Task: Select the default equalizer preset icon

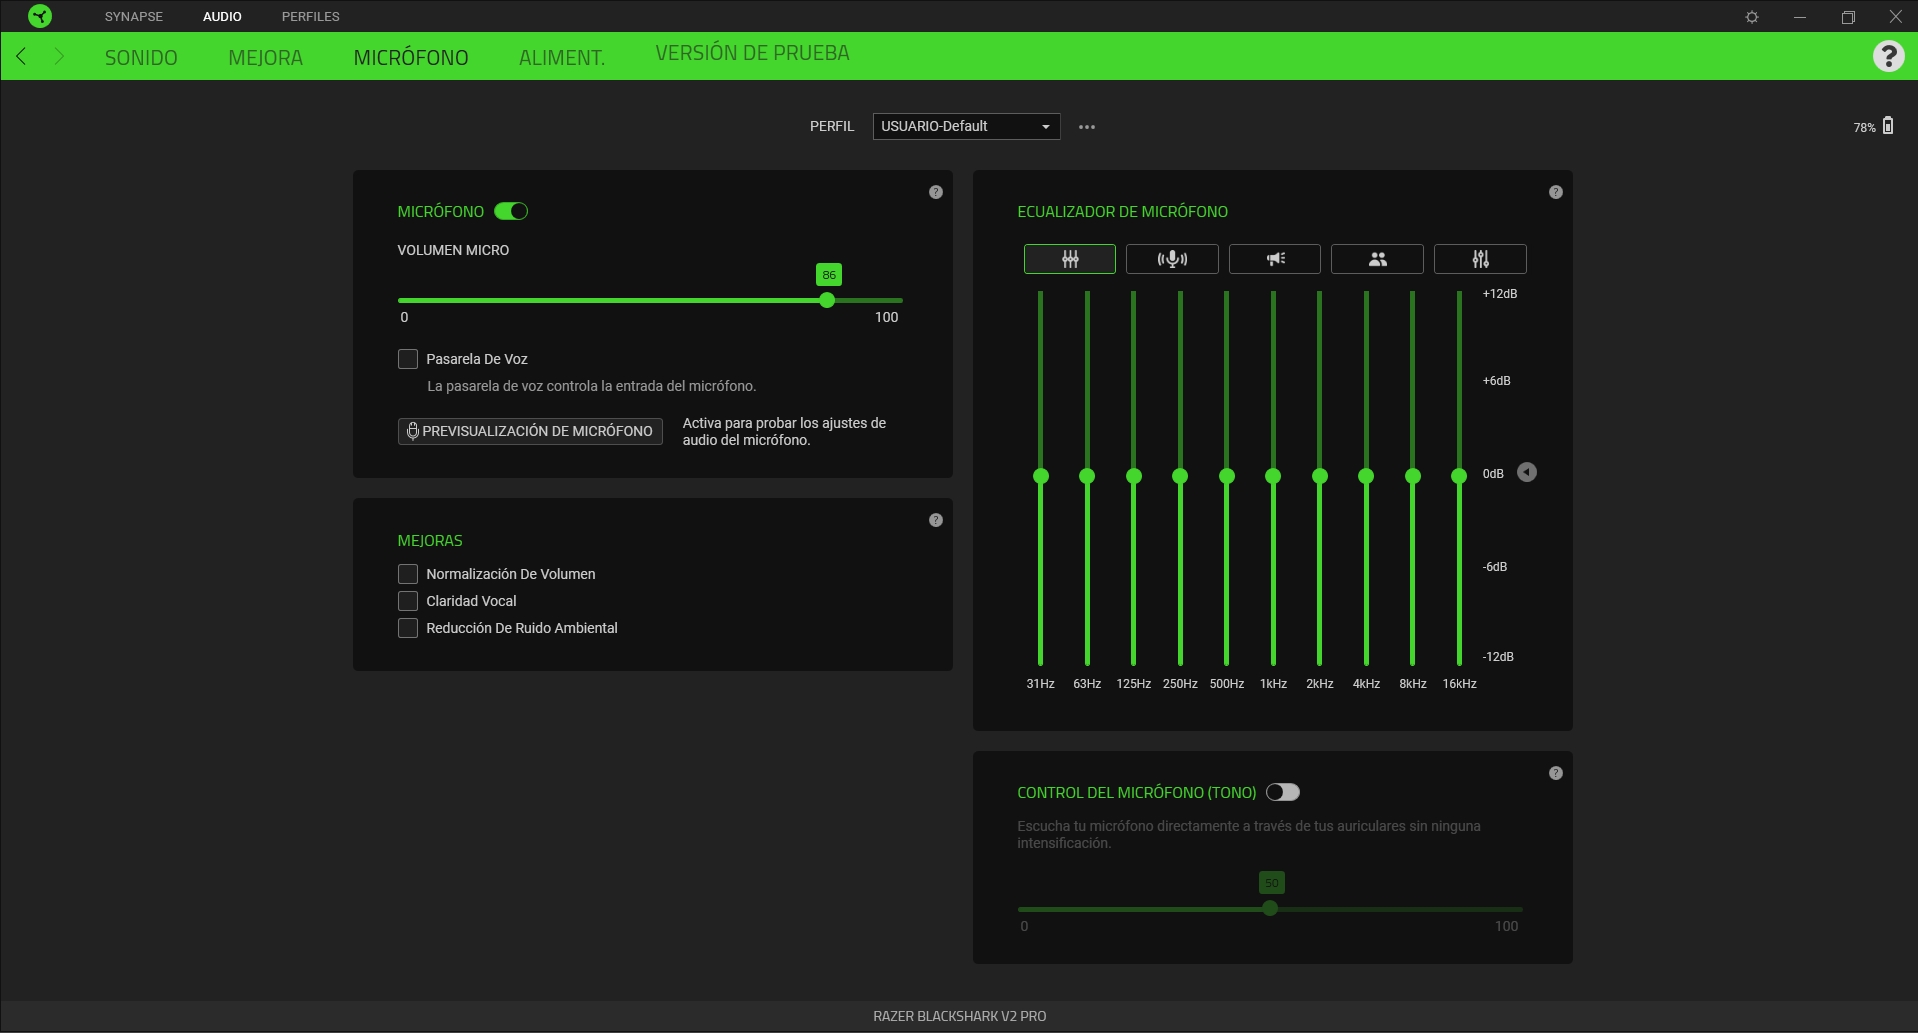Action: coord(1070,259)
